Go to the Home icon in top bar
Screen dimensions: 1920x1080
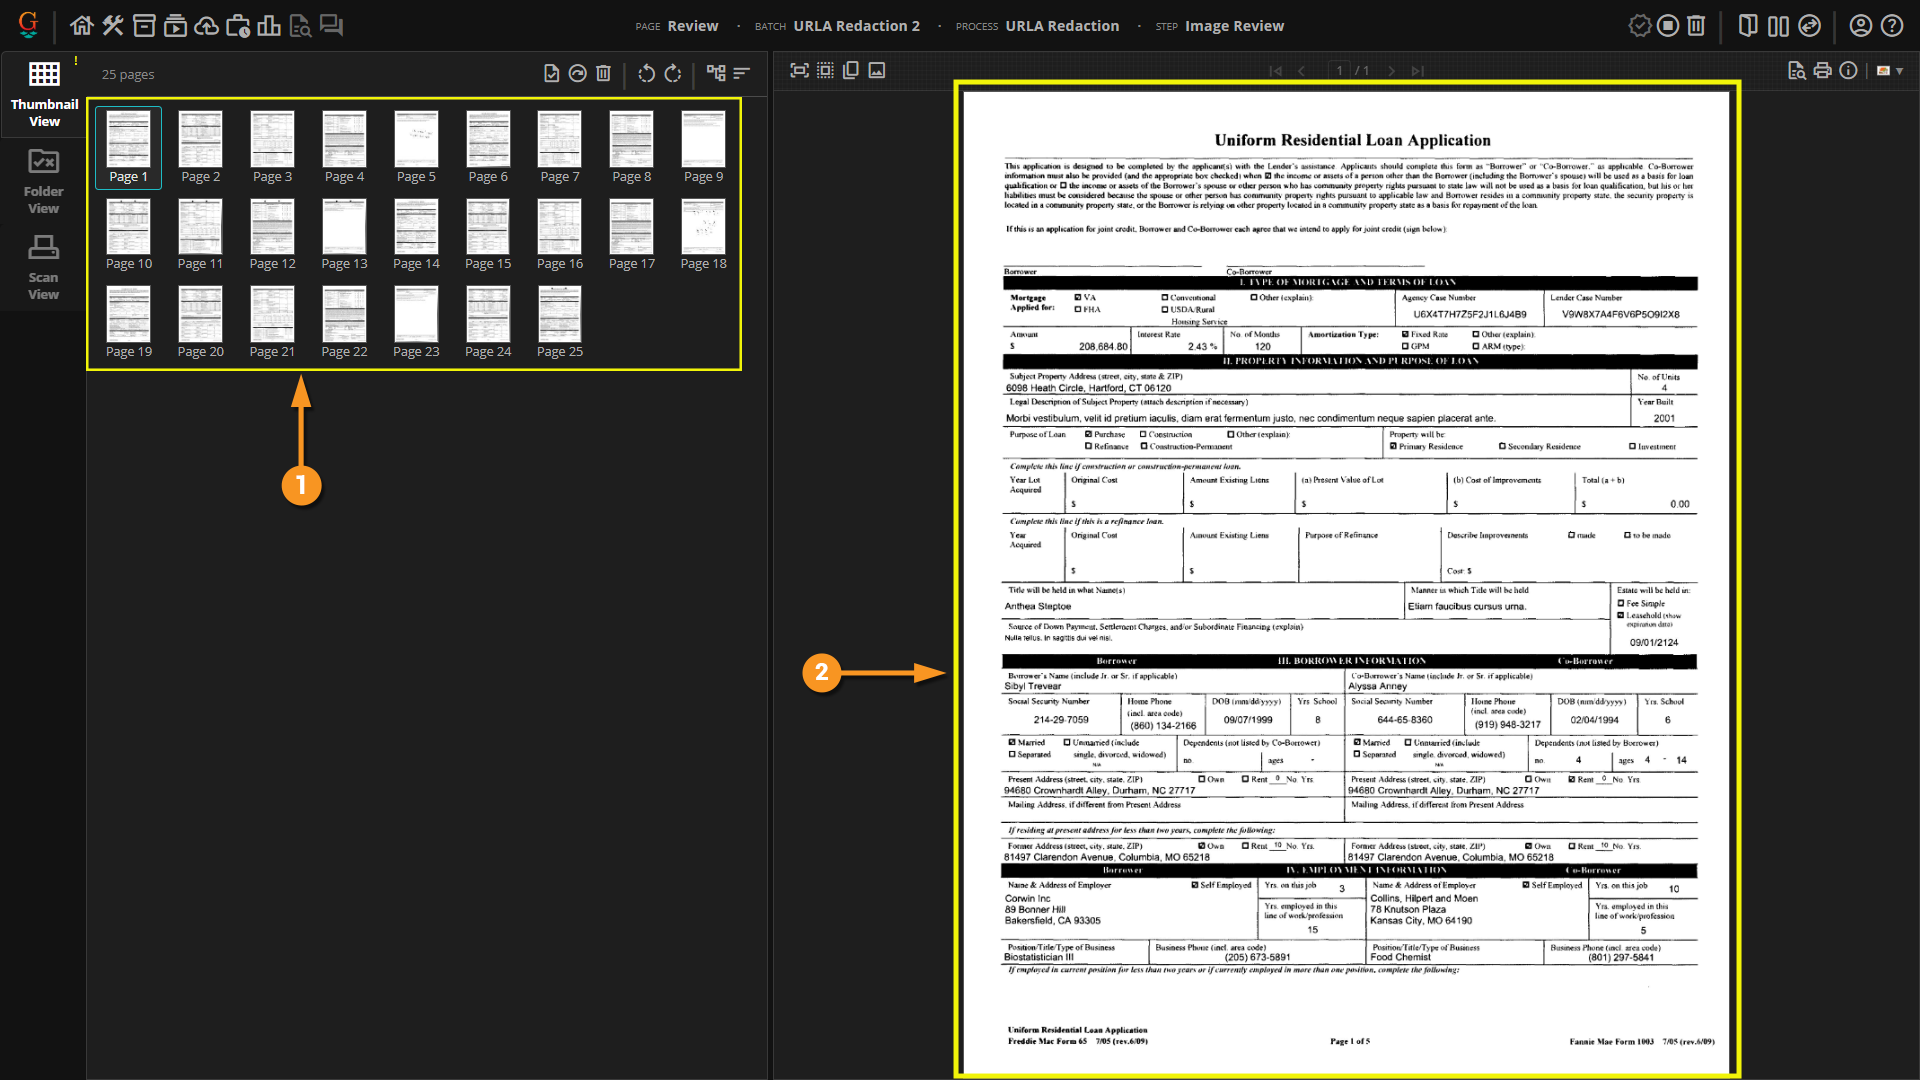click(x=82, y=26)
